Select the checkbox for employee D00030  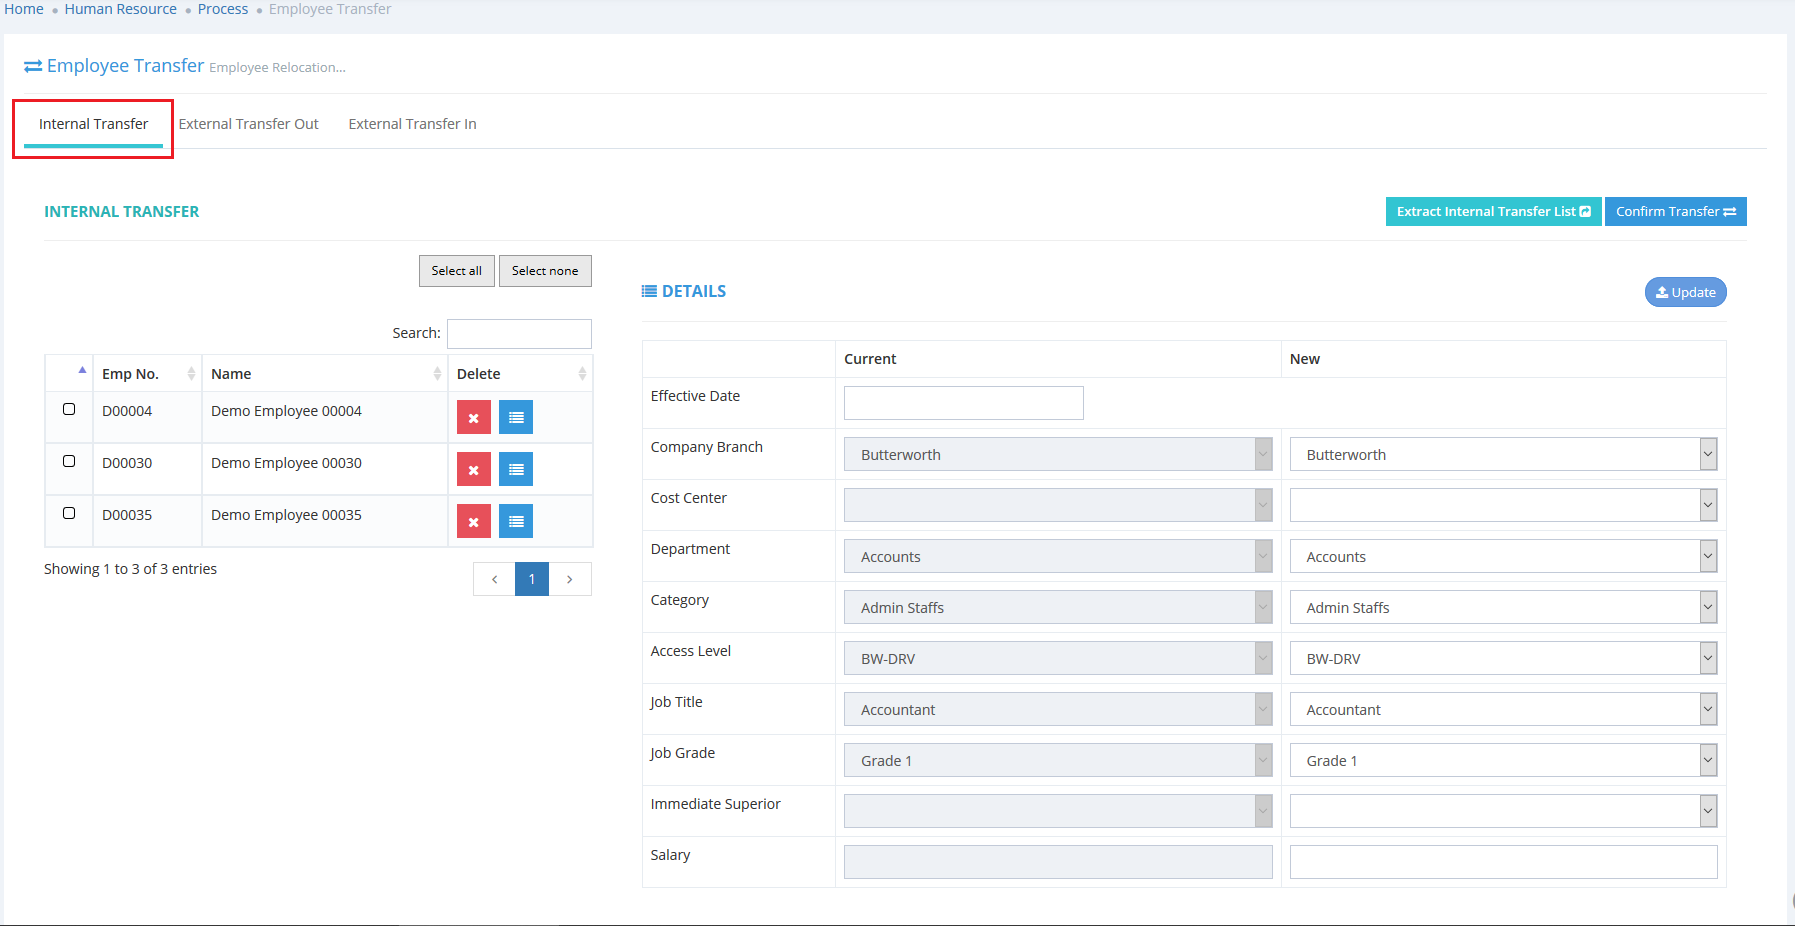(x=69, y=461)
